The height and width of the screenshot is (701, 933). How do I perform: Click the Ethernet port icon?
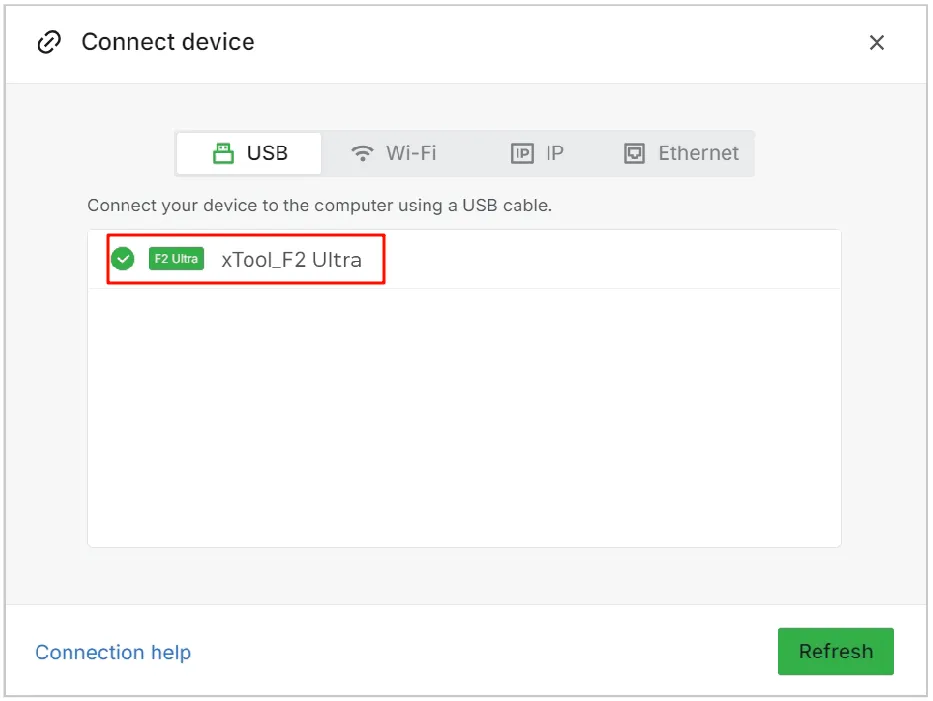click(x=634, y=153)
